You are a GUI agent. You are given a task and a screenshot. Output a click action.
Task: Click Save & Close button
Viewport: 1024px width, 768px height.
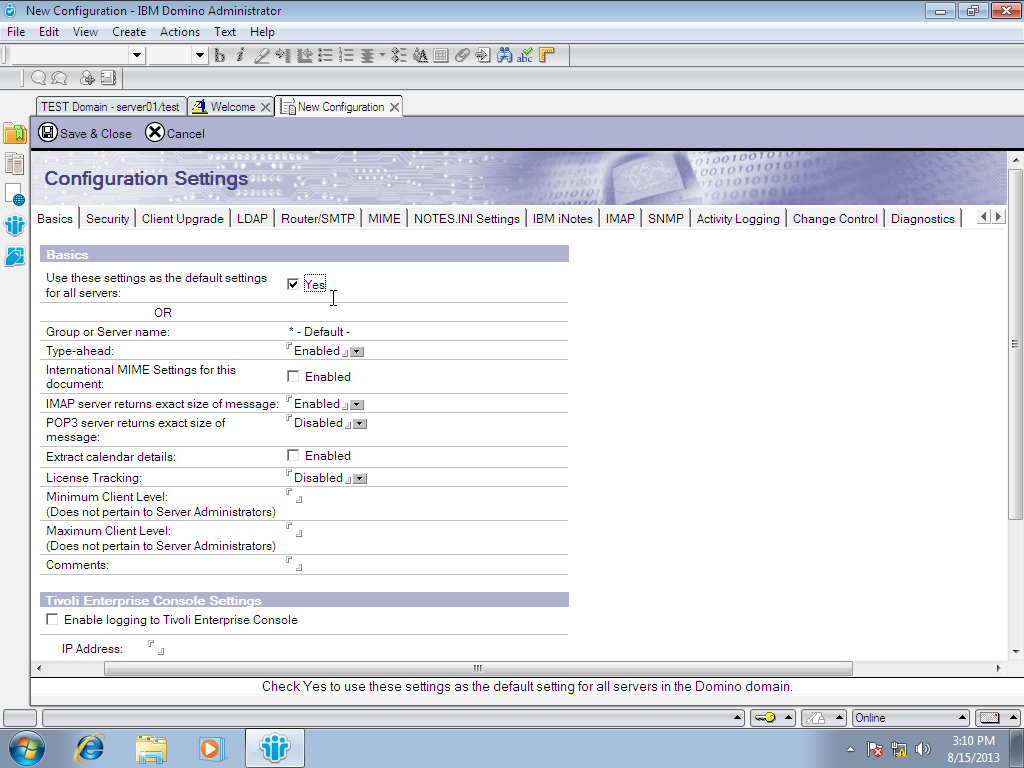[x=85, y=133]
